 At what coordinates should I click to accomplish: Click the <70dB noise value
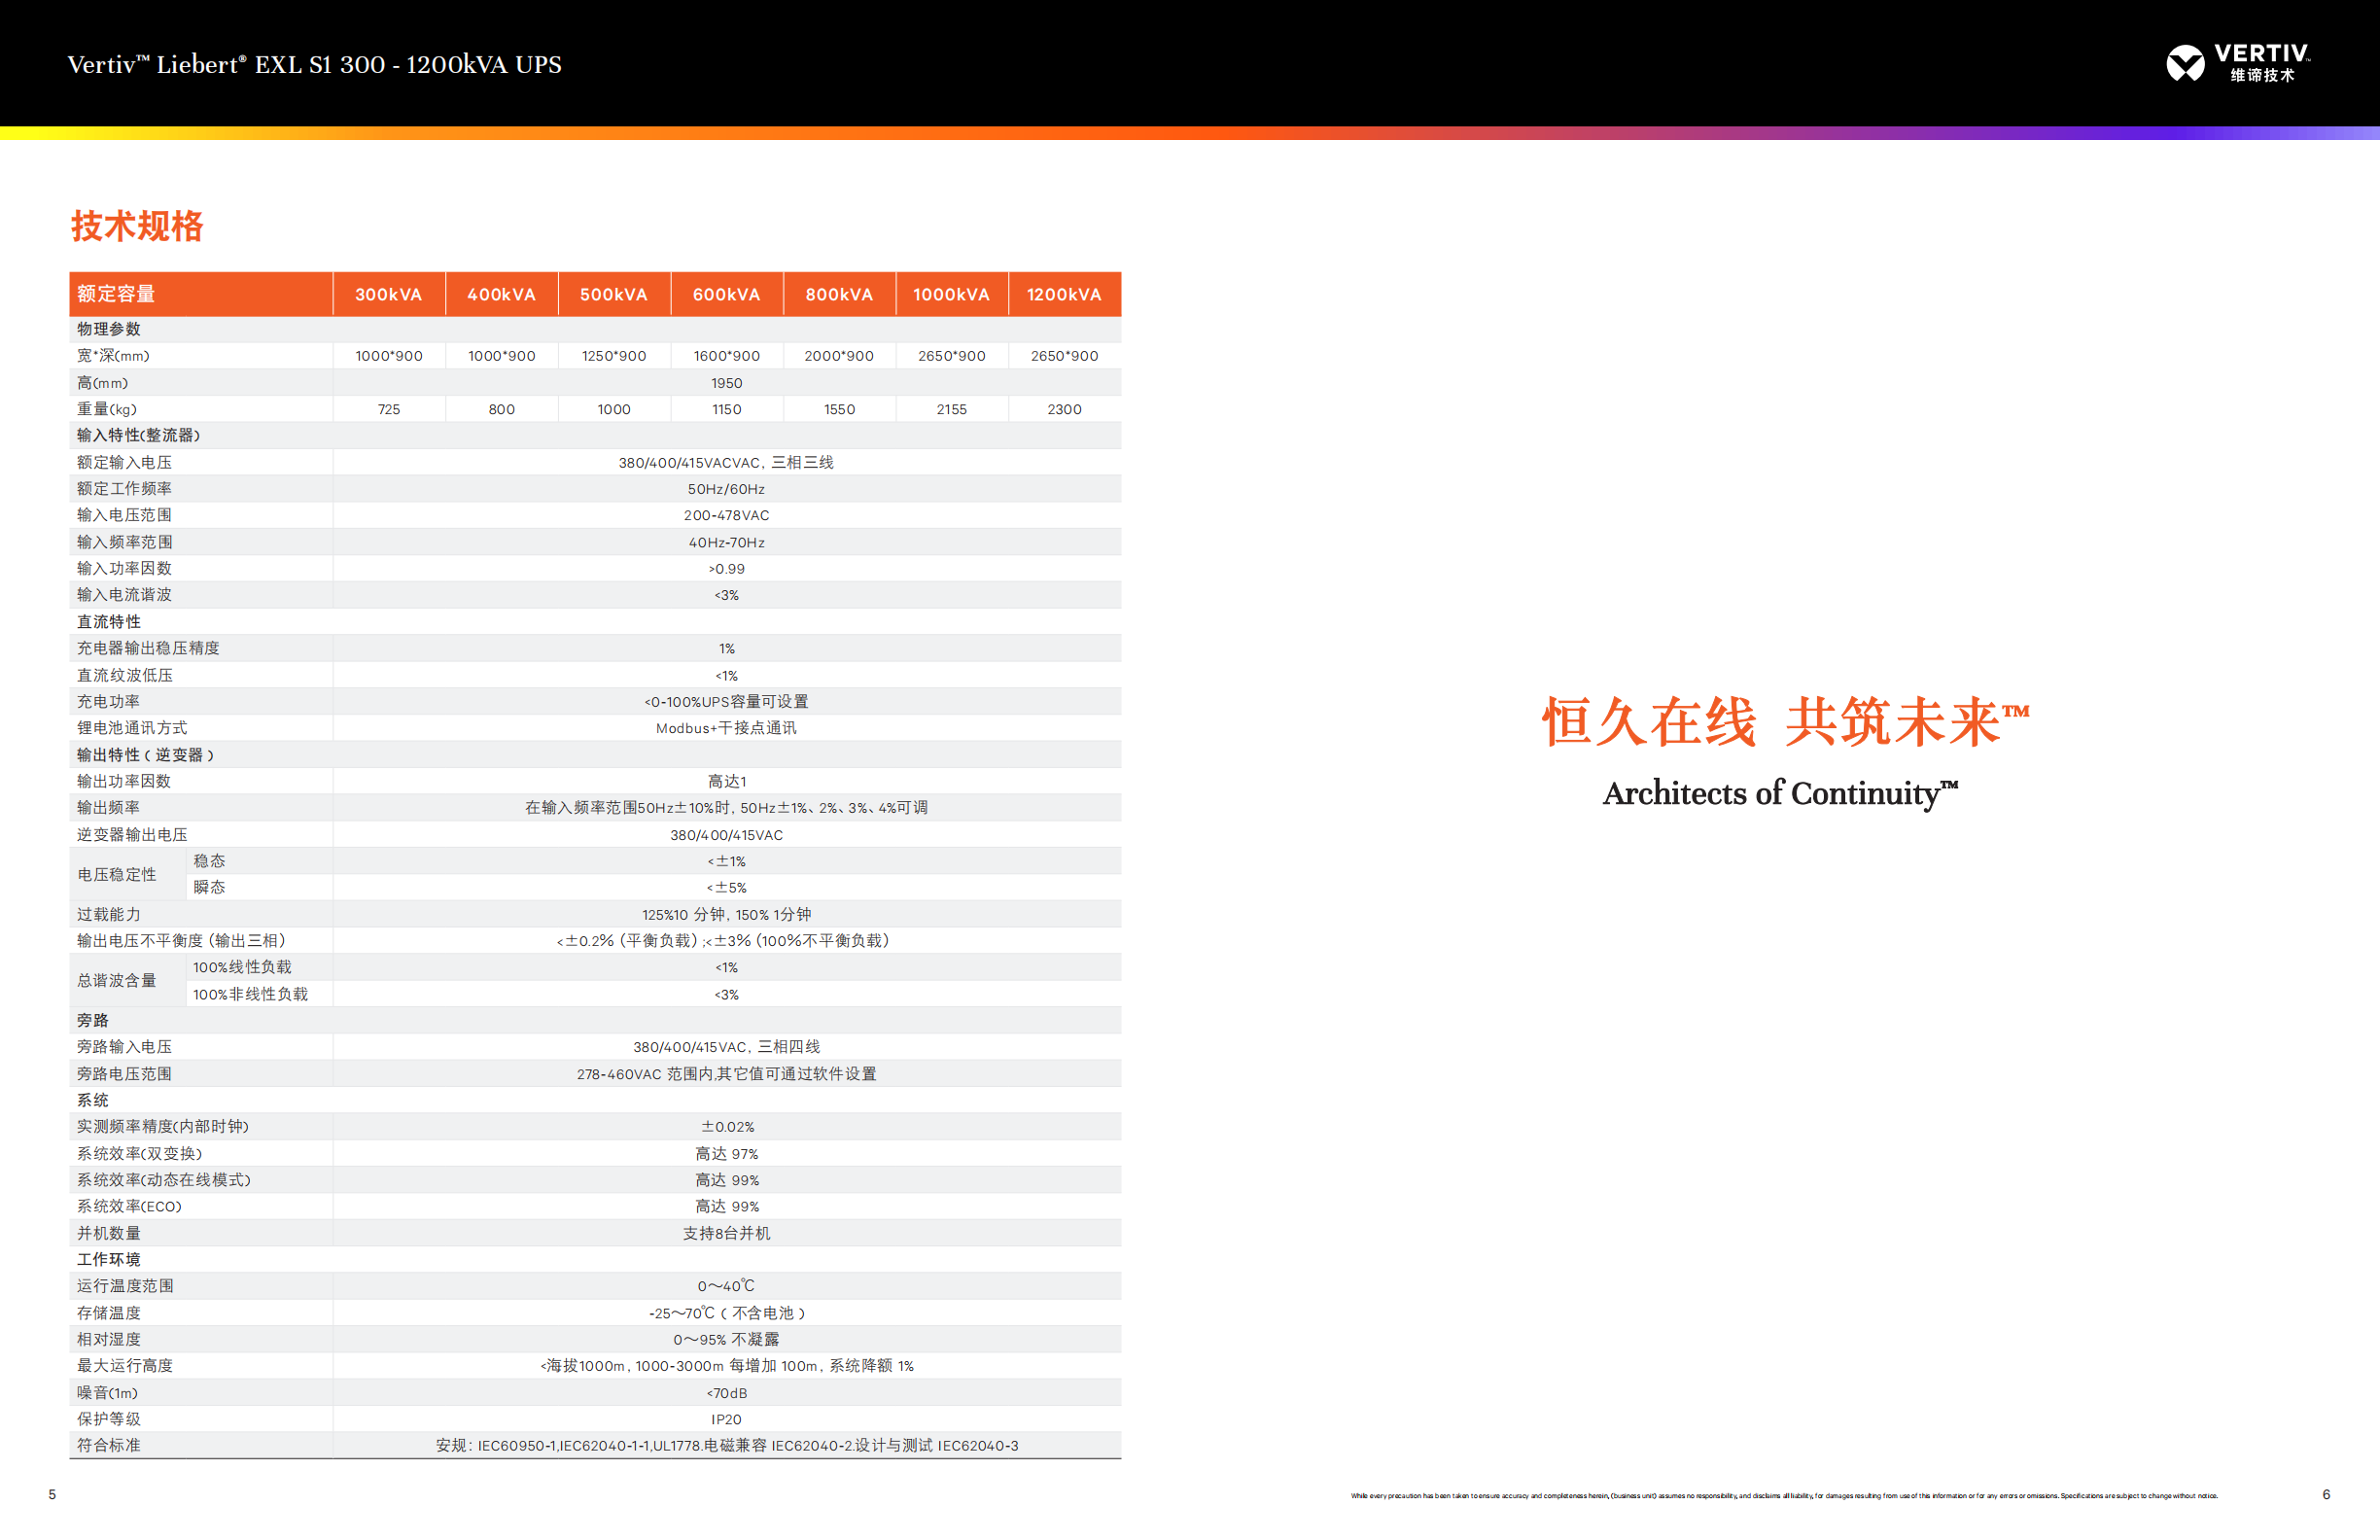[x=727, y=1393]
